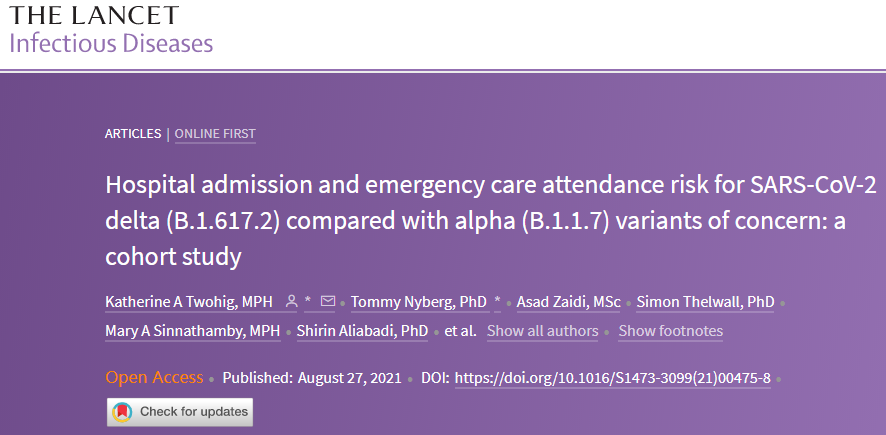Click the Open Access label

[x=154, y=378]
